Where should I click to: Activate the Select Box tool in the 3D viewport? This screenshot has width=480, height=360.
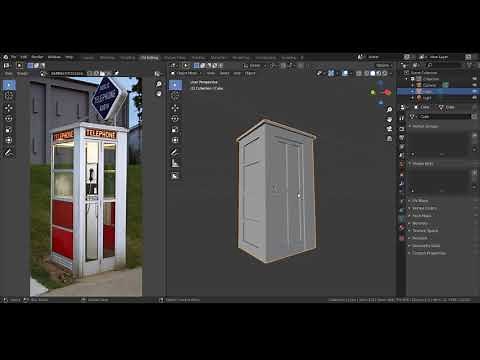(175, 85)
